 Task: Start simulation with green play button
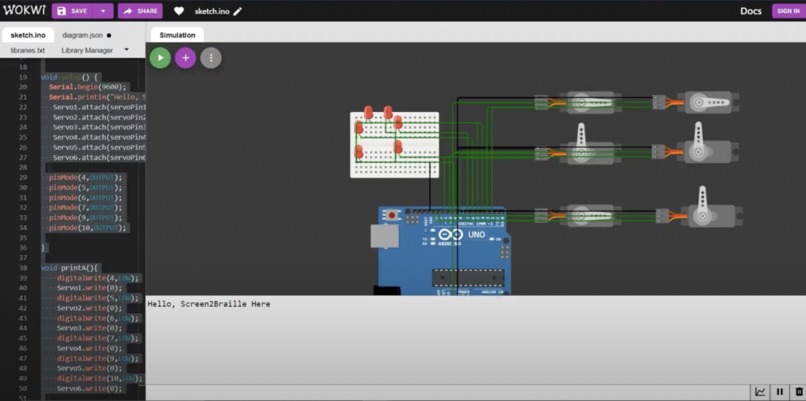pos(160,58)
